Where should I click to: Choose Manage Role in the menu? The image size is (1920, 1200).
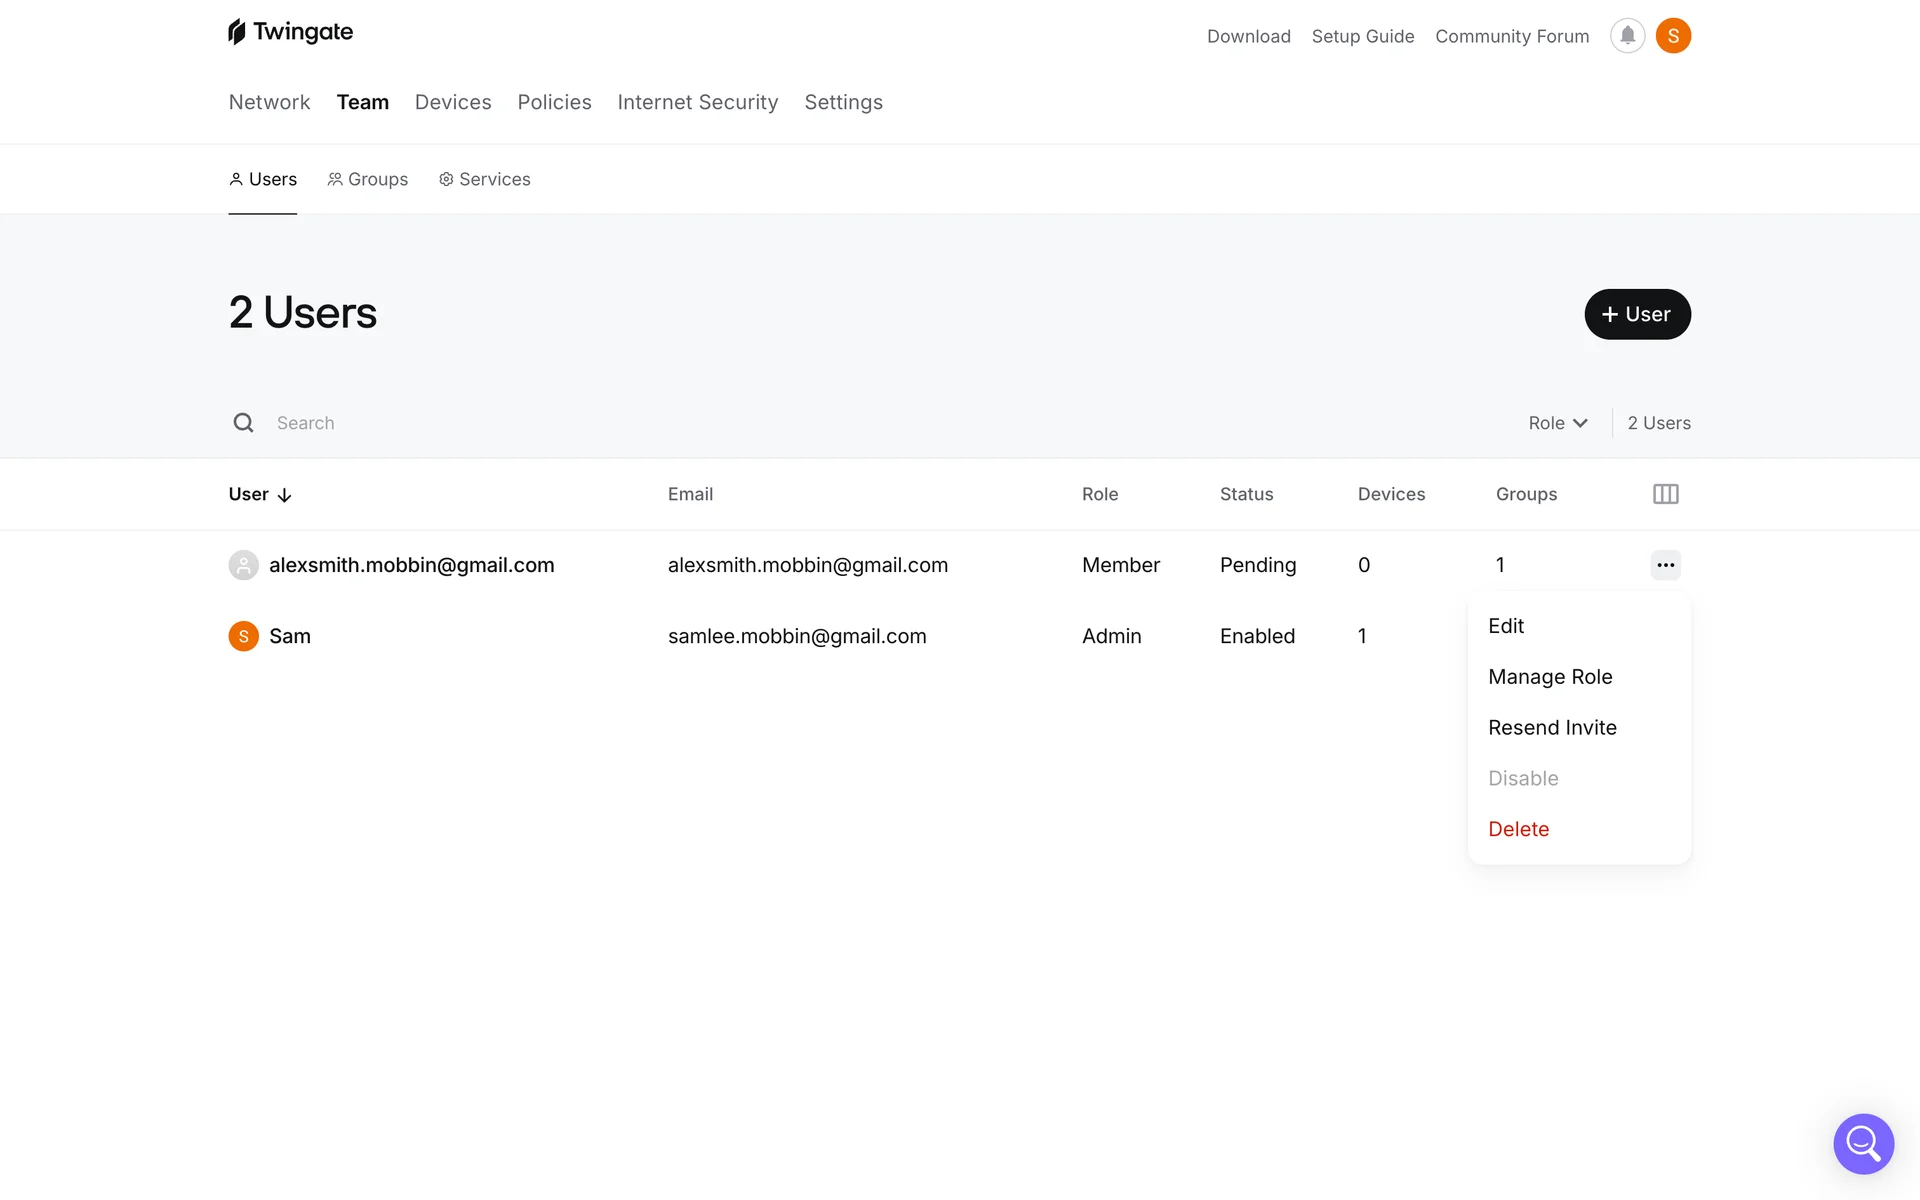(1550, 677)
